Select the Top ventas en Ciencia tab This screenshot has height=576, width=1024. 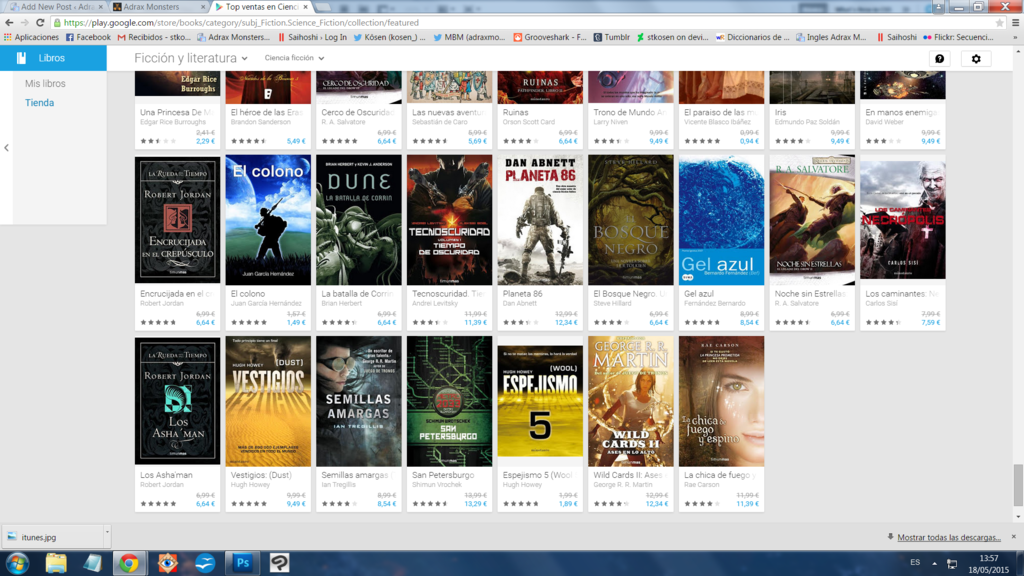(261, 7)
